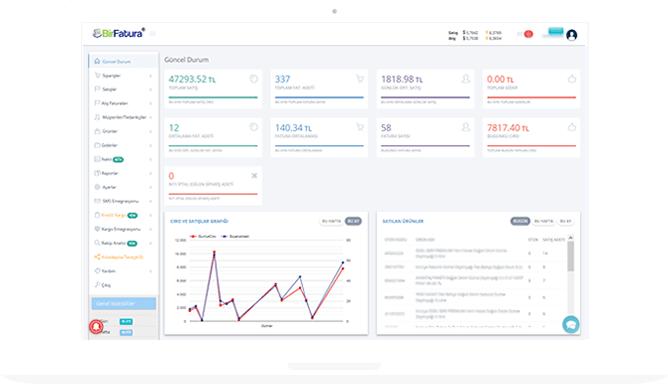Image resolution: width=668 pixels, height=384 pixels.
Task: Click the power icon beside Yardım
Action: [97, 271]
